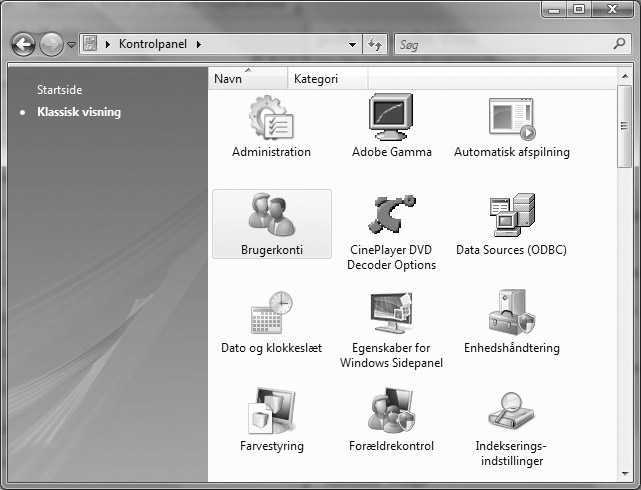Viewport: 641px width, 490px height.
Task: Open the Adobe Gamma monitor icon
Action: click(391, 117)
